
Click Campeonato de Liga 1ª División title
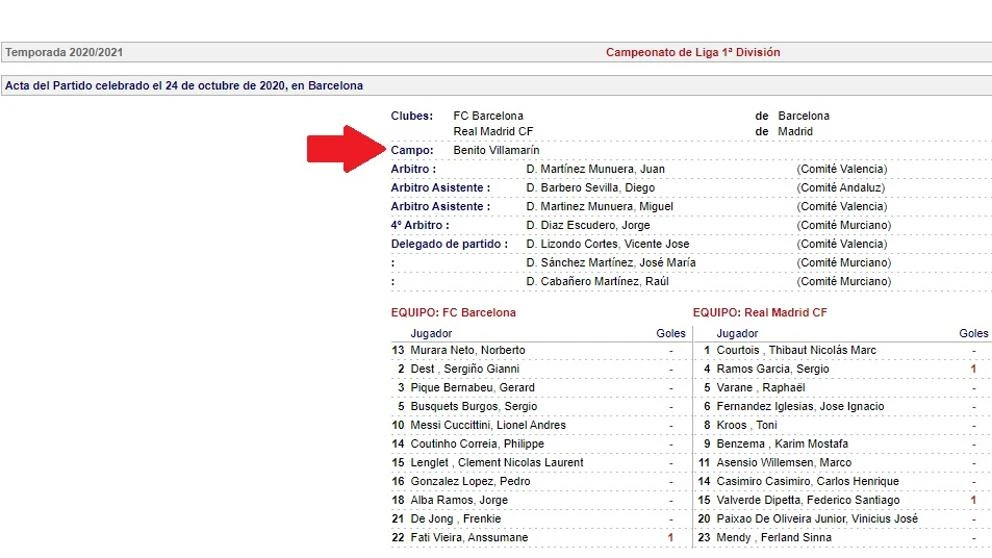[x=693, y=53]
